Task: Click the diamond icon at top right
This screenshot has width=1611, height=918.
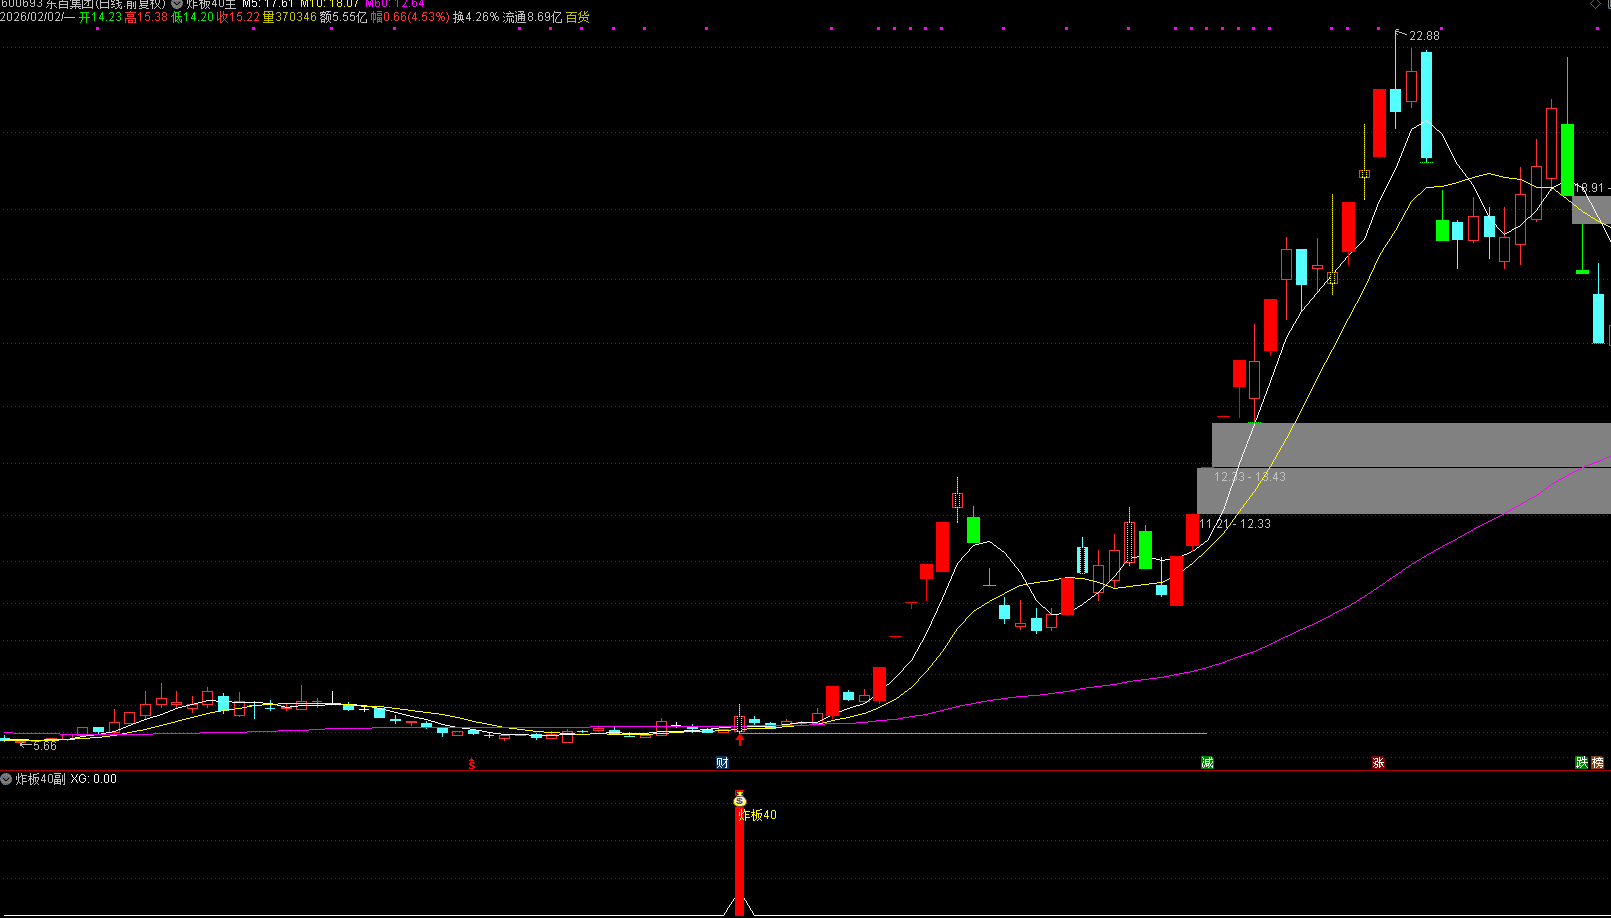Action: (1595, 4)
